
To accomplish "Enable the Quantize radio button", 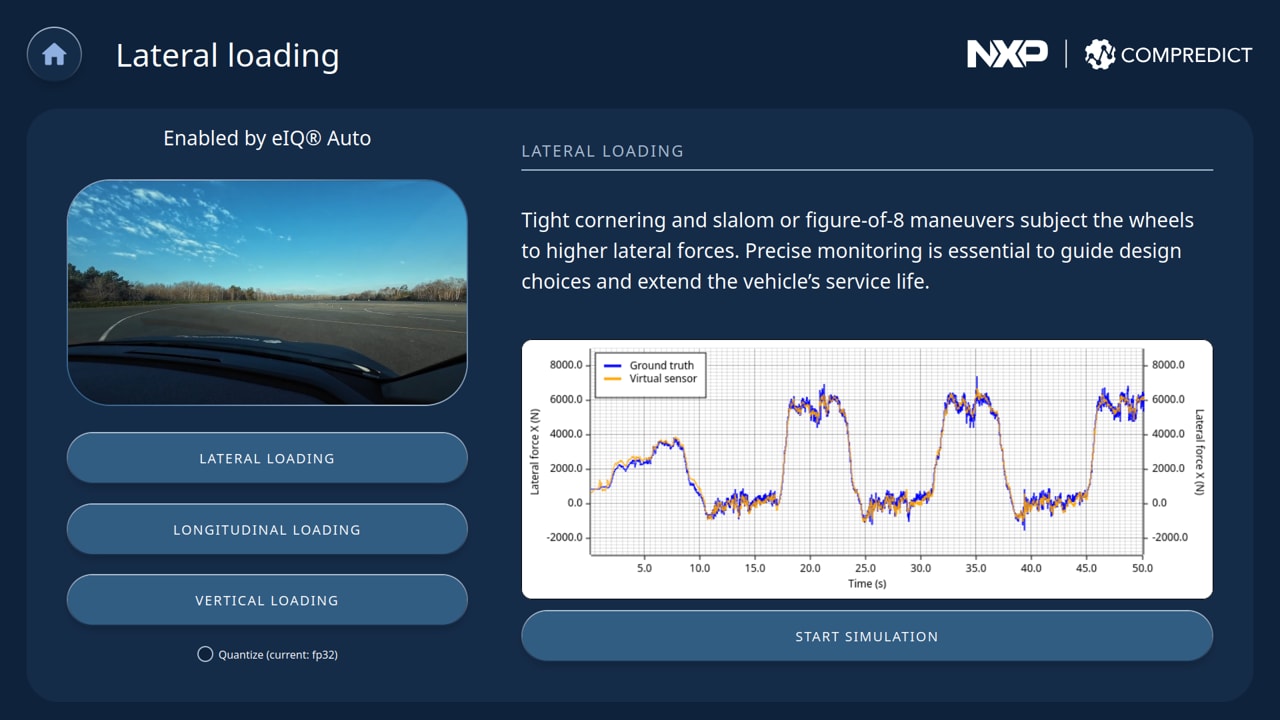I will point(205,654).
